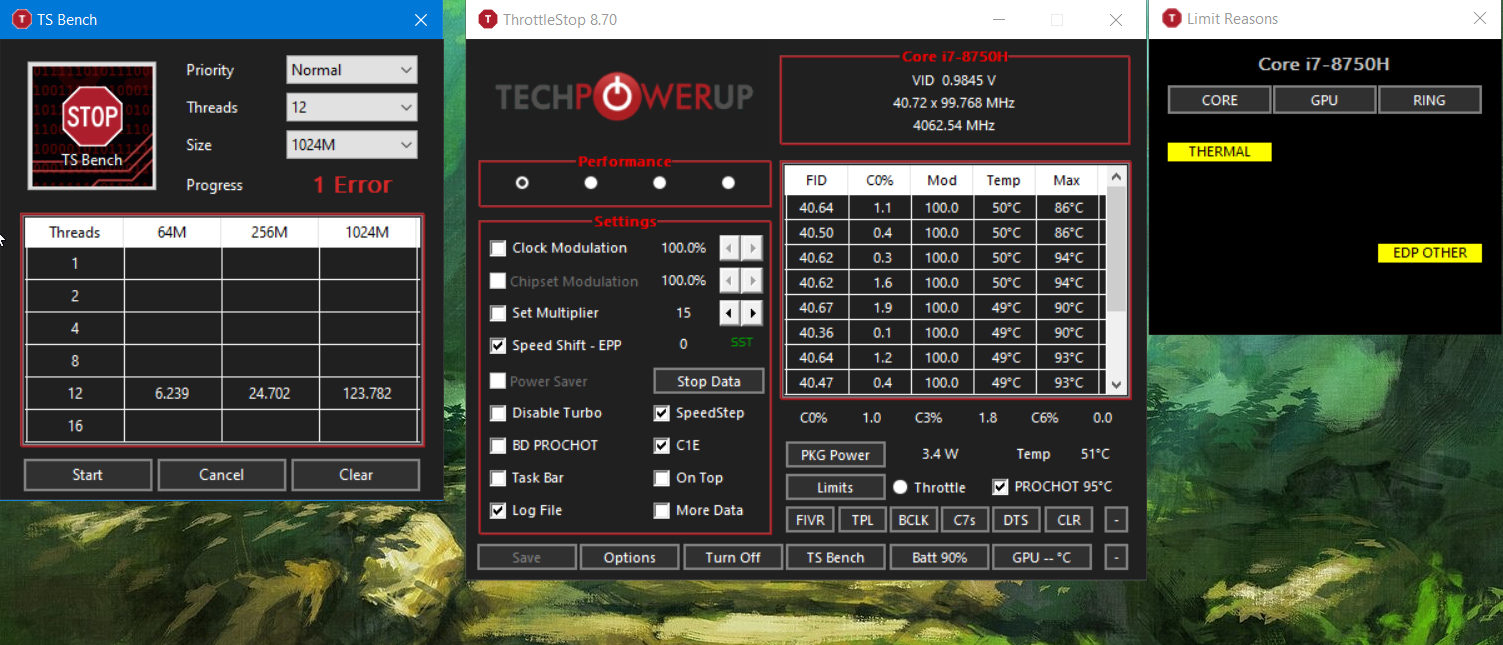The image size is (1503, 645).
Task: Click the Batt 90% button
Action: pos(940,557)
